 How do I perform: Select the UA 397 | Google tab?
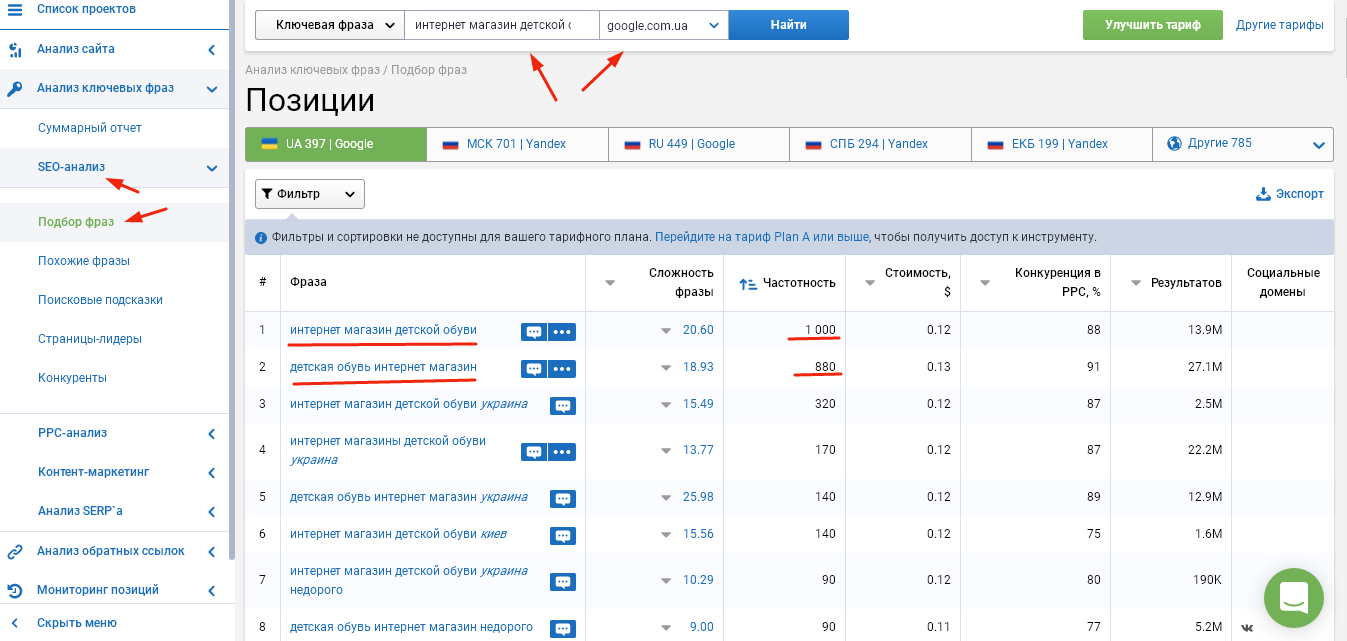coord(335,144)
